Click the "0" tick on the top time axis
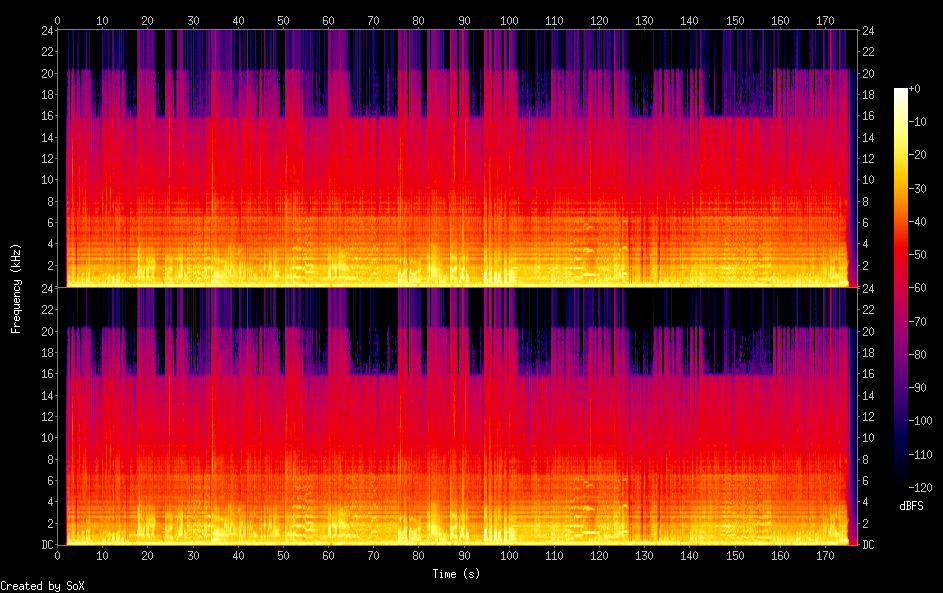This screenshot has width=943, height=593. [57, 20]
